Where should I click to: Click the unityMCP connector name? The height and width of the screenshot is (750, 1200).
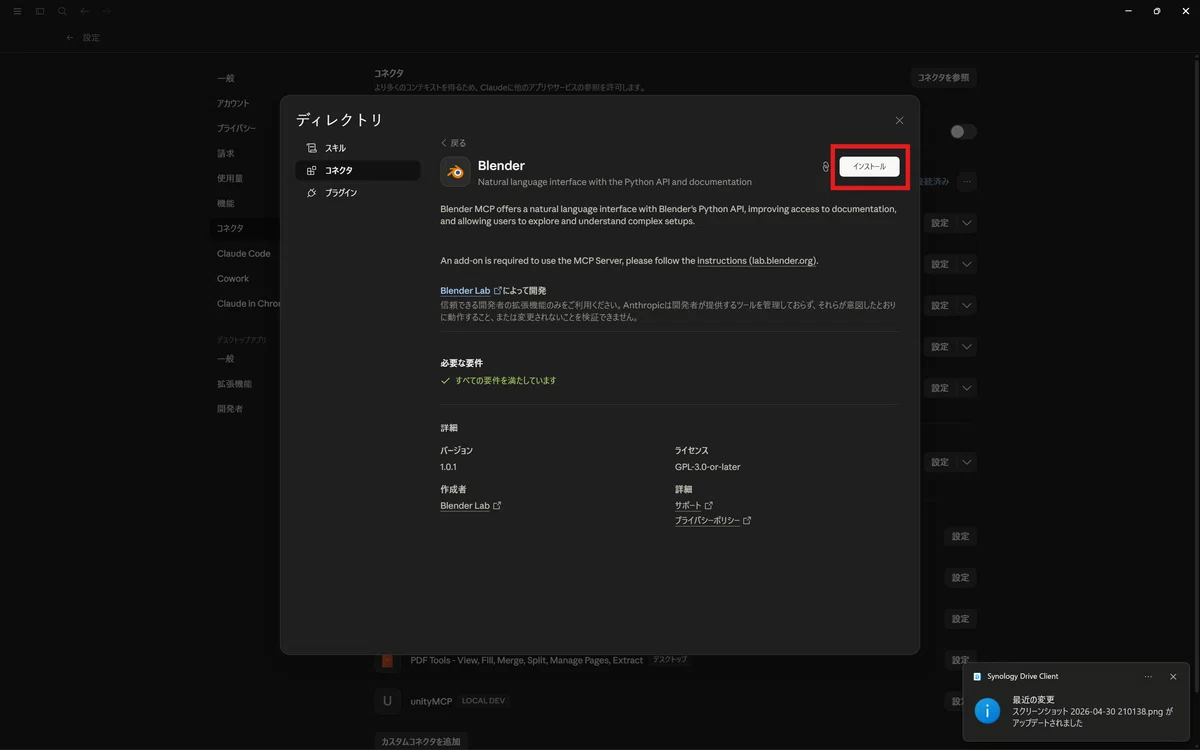431,701
